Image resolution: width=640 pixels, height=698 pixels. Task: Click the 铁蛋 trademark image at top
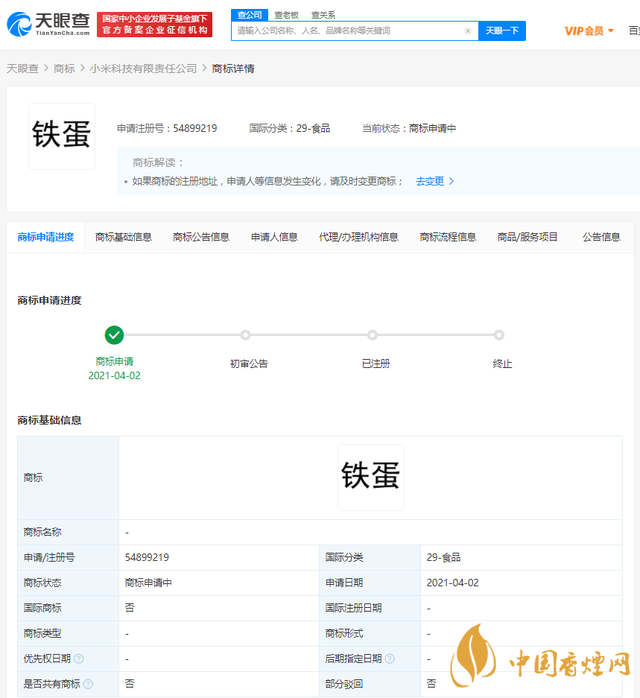(x=62, y=136)
